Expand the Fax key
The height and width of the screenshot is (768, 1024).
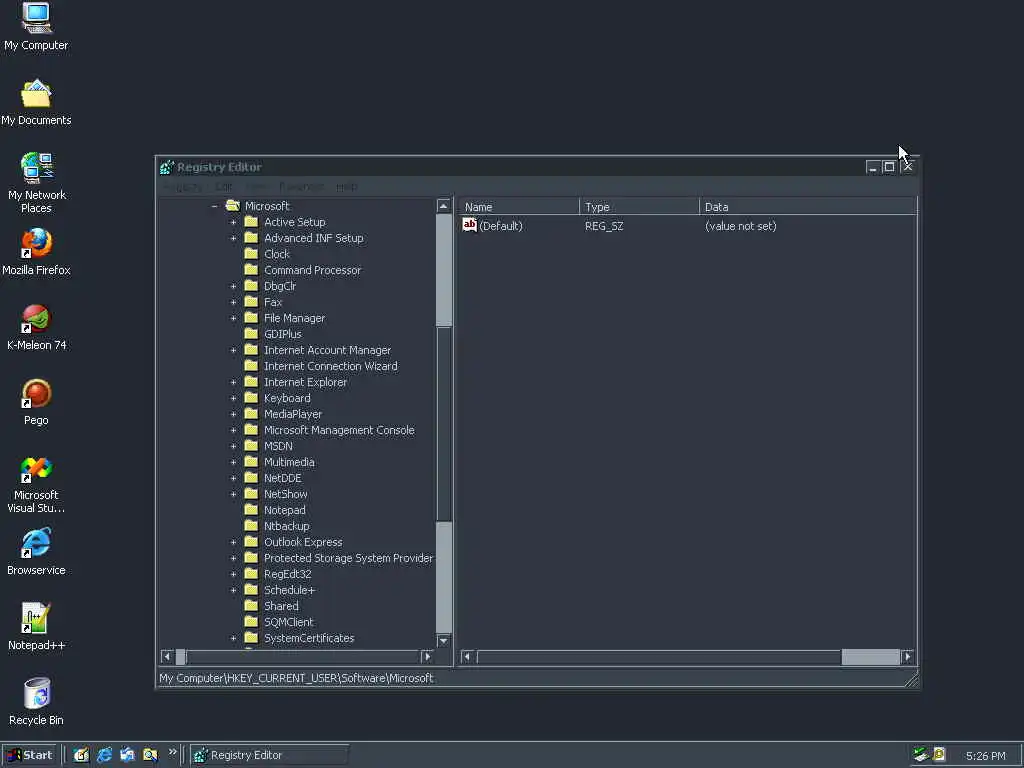pyautogui.click(x=233, y=302)
